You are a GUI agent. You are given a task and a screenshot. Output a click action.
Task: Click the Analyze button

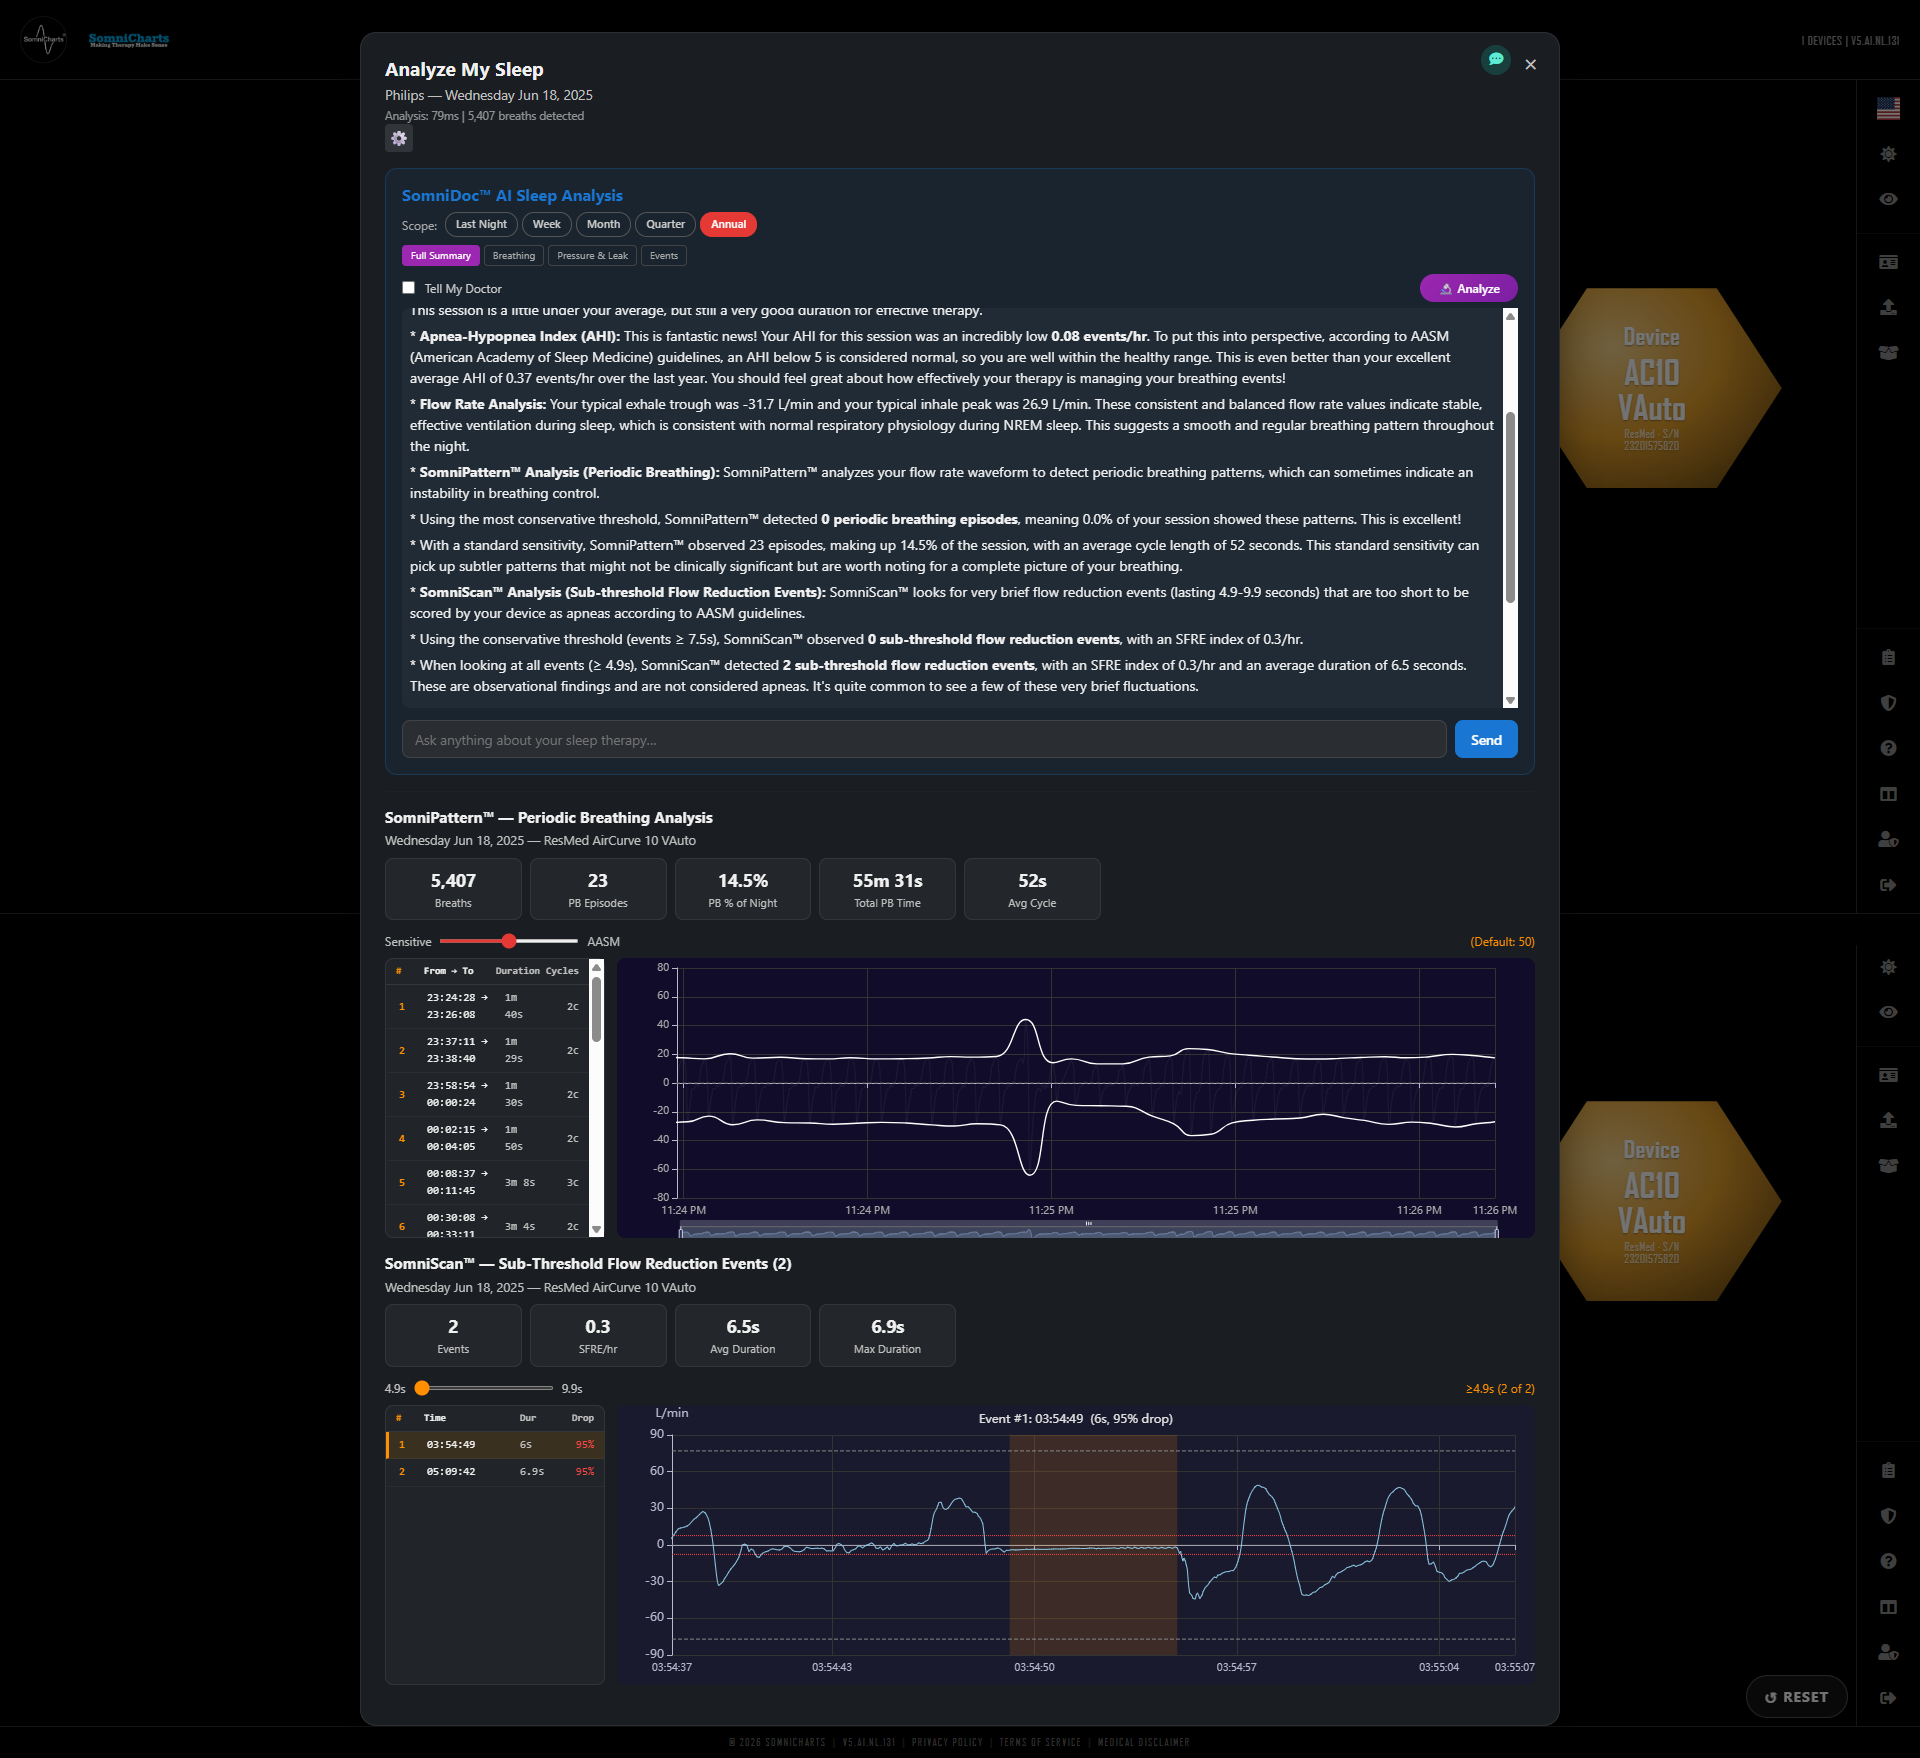1468,288
